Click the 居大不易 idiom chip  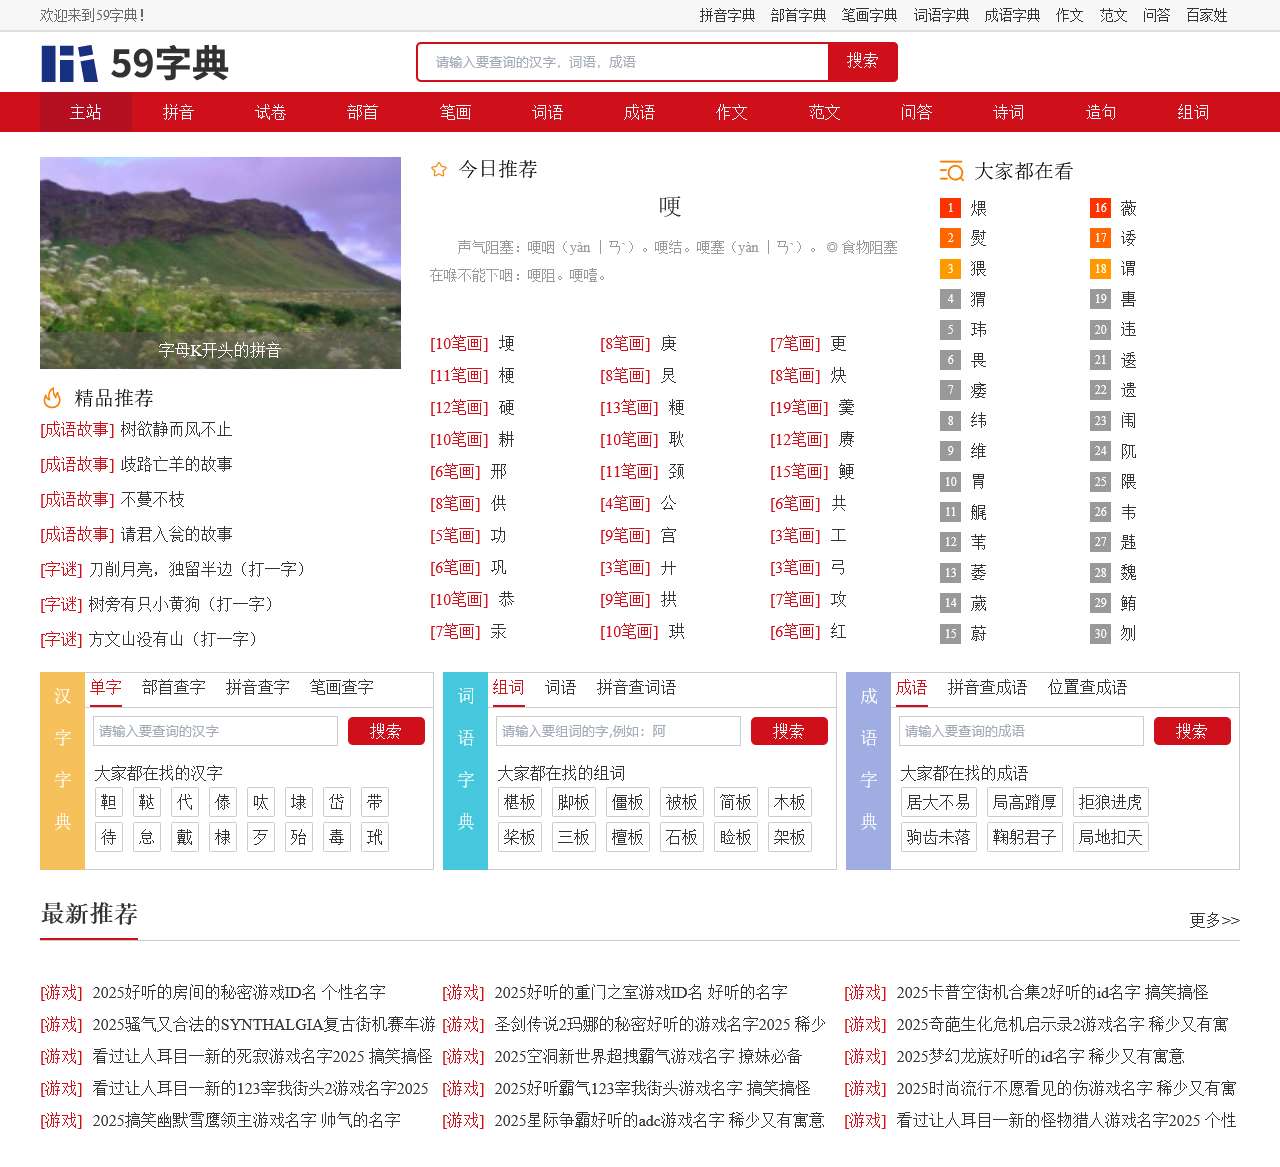coord(938,802)
